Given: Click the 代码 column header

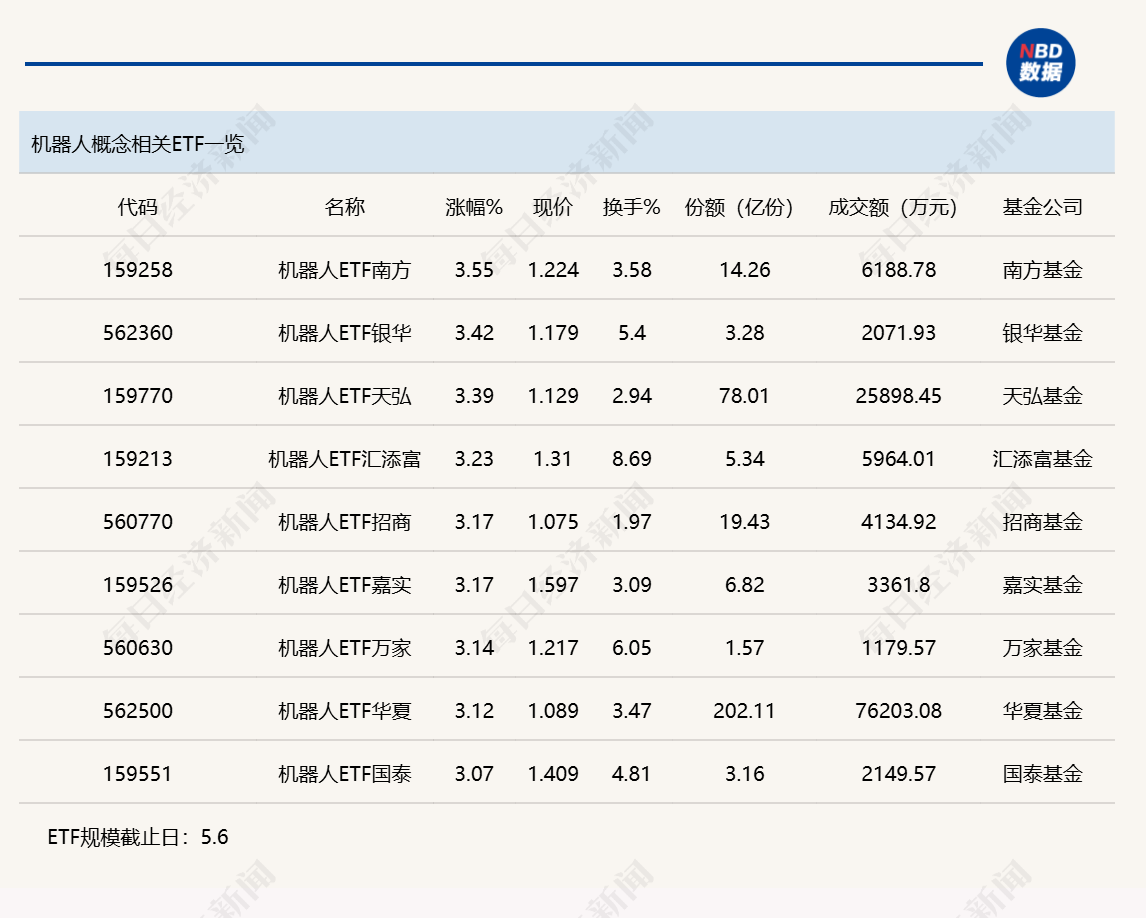Looking at the screenshot, I should coord(137,207).
